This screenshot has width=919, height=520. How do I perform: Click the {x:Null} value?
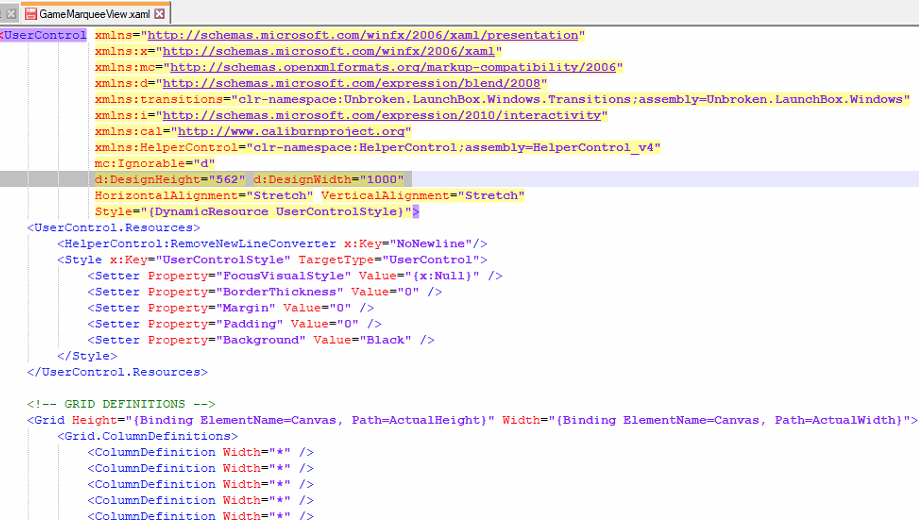pos(442,276)
